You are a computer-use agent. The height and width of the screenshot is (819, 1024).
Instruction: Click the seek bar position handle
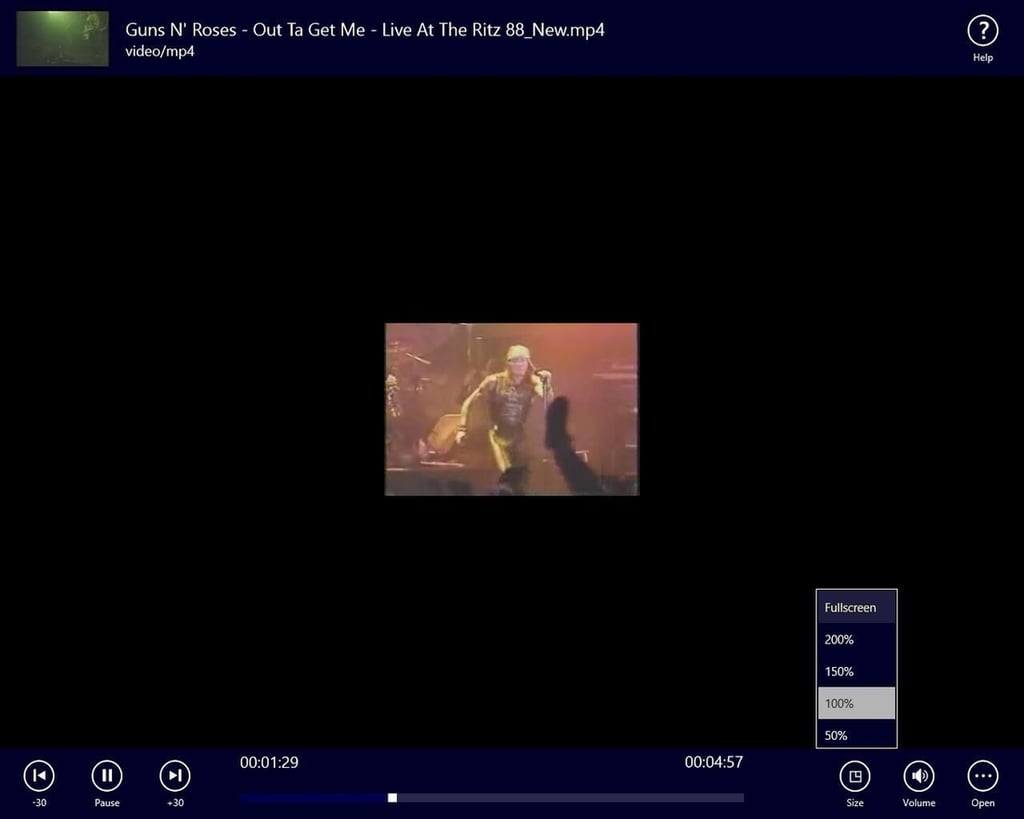[392, 797]
